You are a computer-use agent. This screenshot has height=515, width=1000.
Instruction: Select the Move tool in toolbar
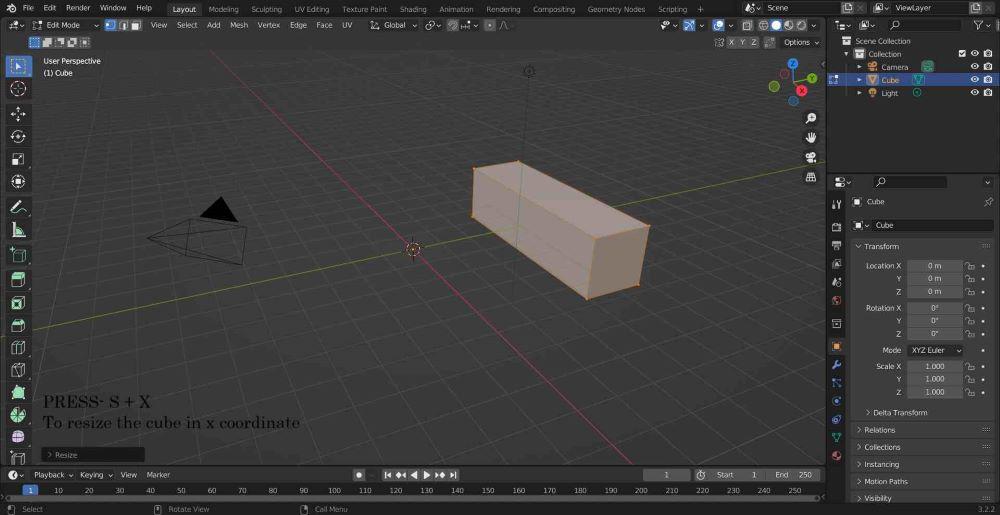coord(18,114)
